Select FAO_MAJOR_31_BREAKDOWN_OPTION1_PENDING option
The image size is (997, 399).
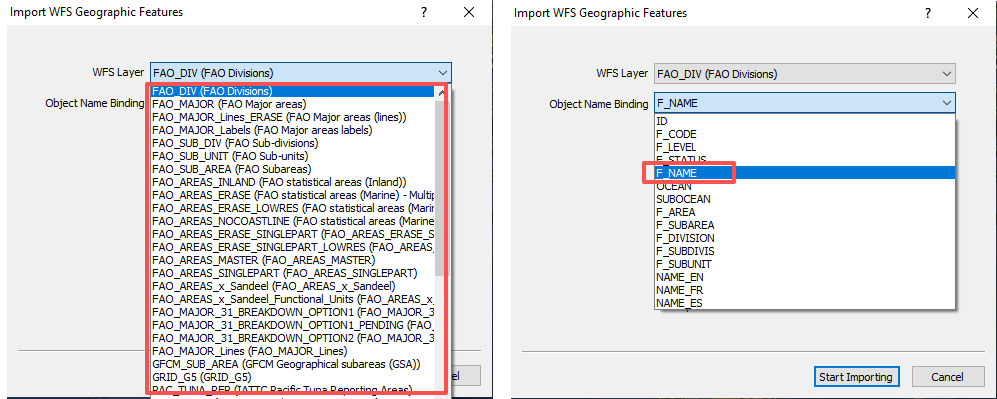tap(293, 325)
